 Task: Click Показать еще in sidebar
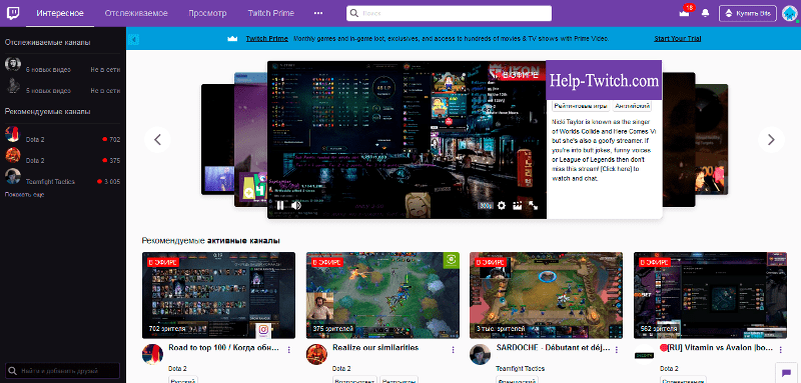[x=25, y=195]
